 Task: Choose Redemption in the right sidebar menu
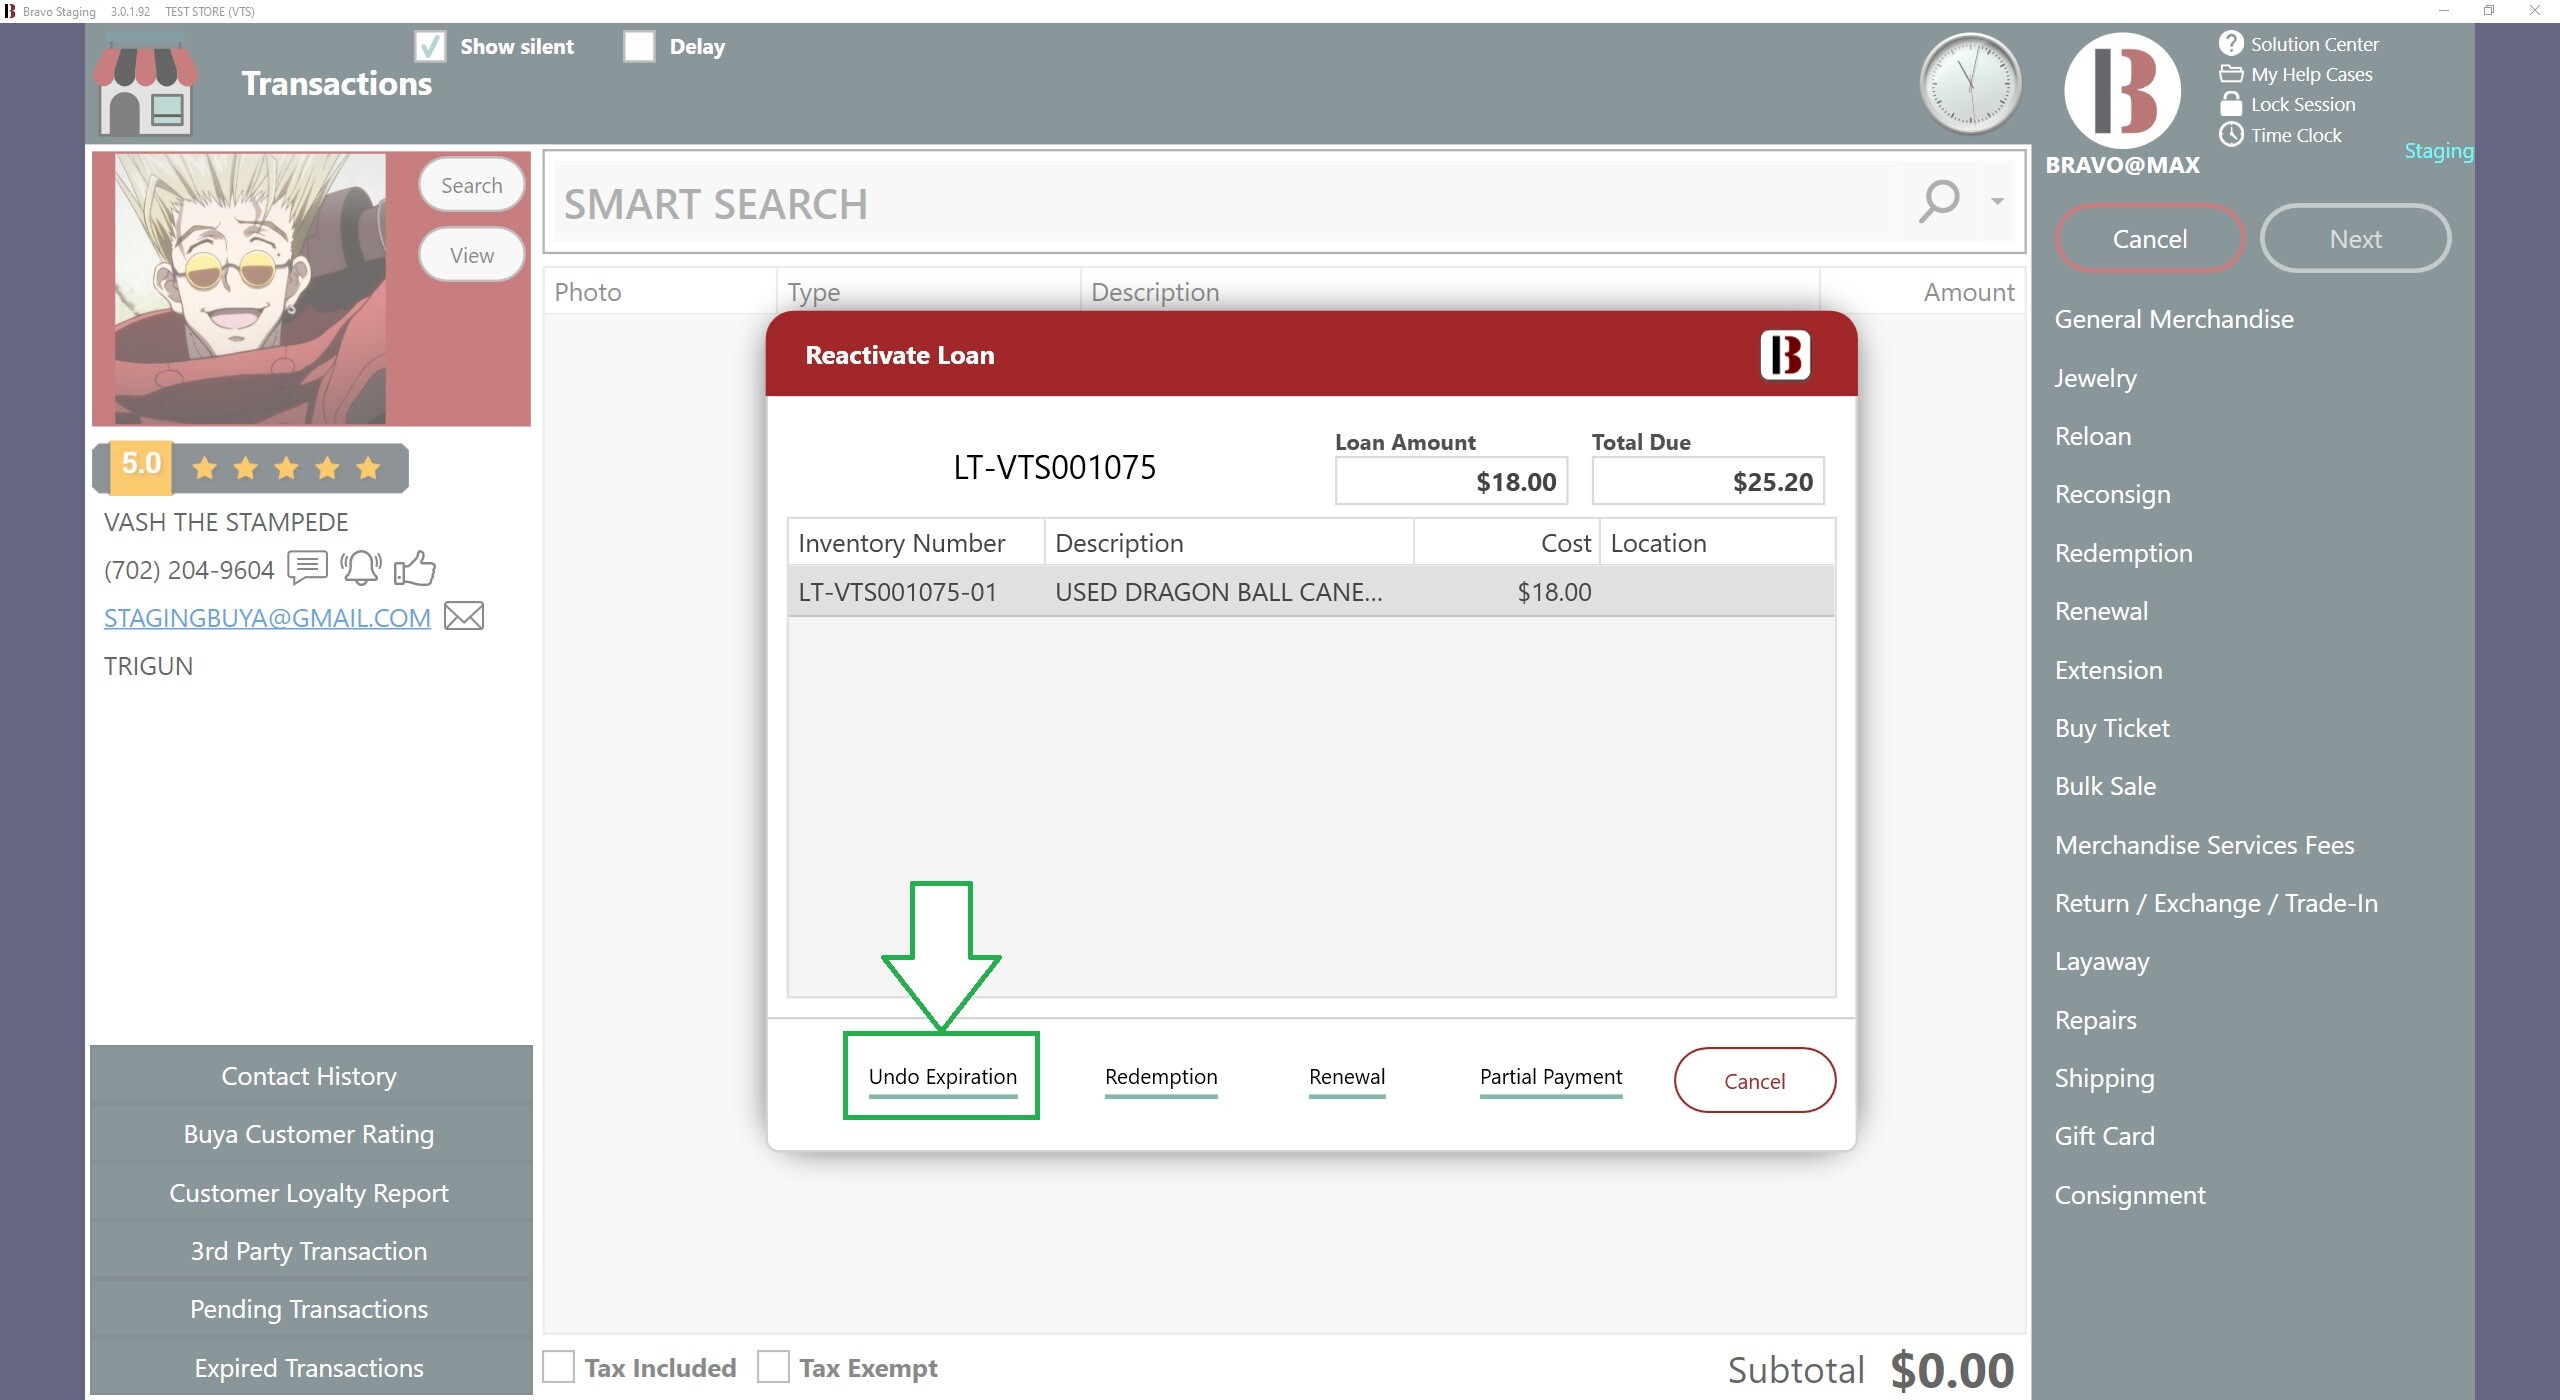coord(2123,553)
